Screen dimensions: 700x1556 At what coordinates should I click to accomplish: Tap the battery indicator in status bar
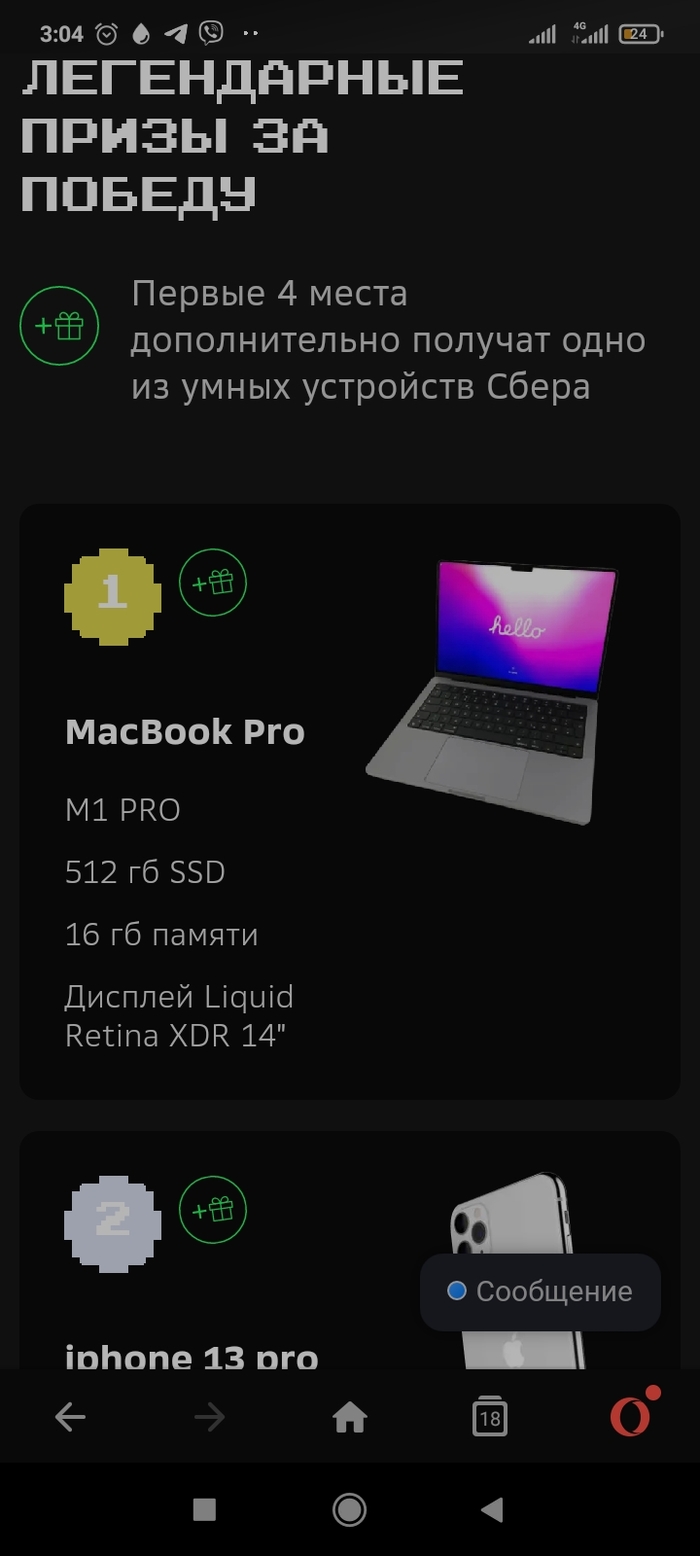tap(640, 34)
